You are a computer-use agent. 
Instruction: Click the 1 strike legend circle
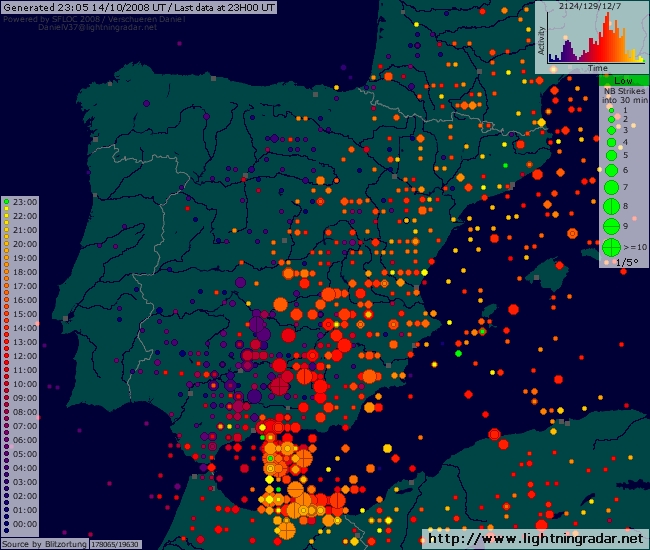(610, 110)
